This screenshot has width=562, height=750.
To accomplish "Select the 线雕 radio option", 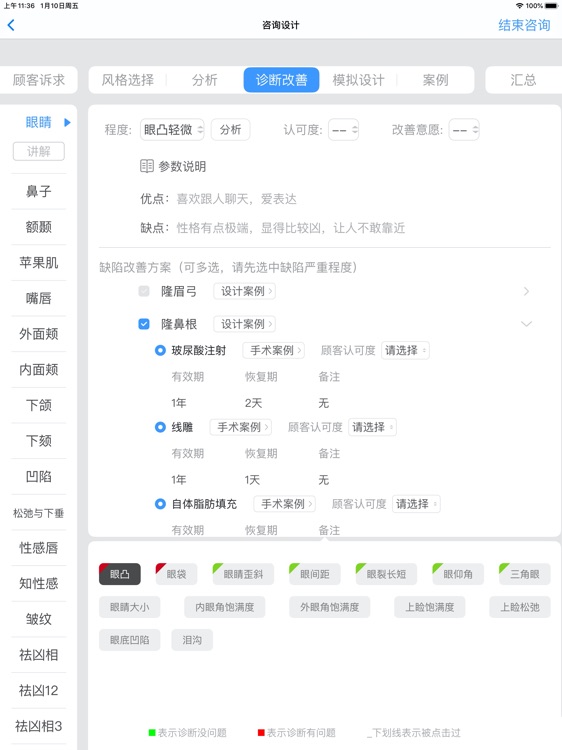I will click(x=160, y=427).
